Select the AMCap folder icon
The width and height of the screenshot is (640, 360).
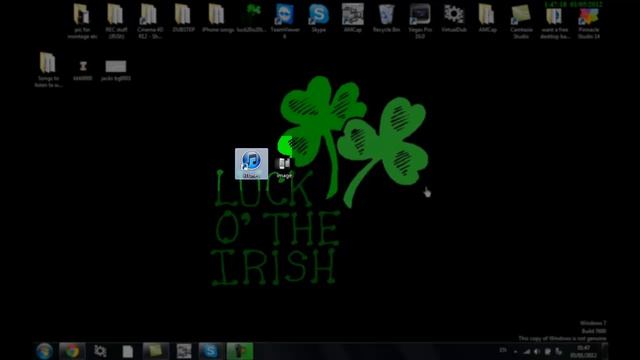(x=487, y=18)
